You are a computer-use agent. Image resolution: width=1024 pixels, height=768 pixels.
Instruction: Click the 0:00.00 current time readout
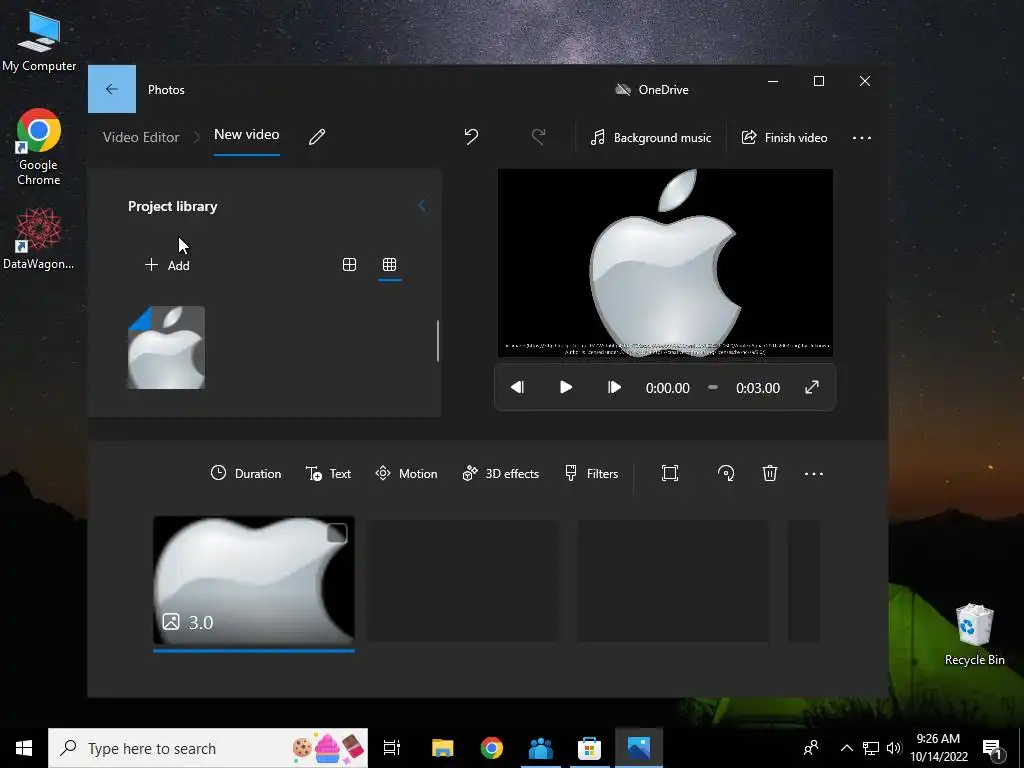pos(667,388)
